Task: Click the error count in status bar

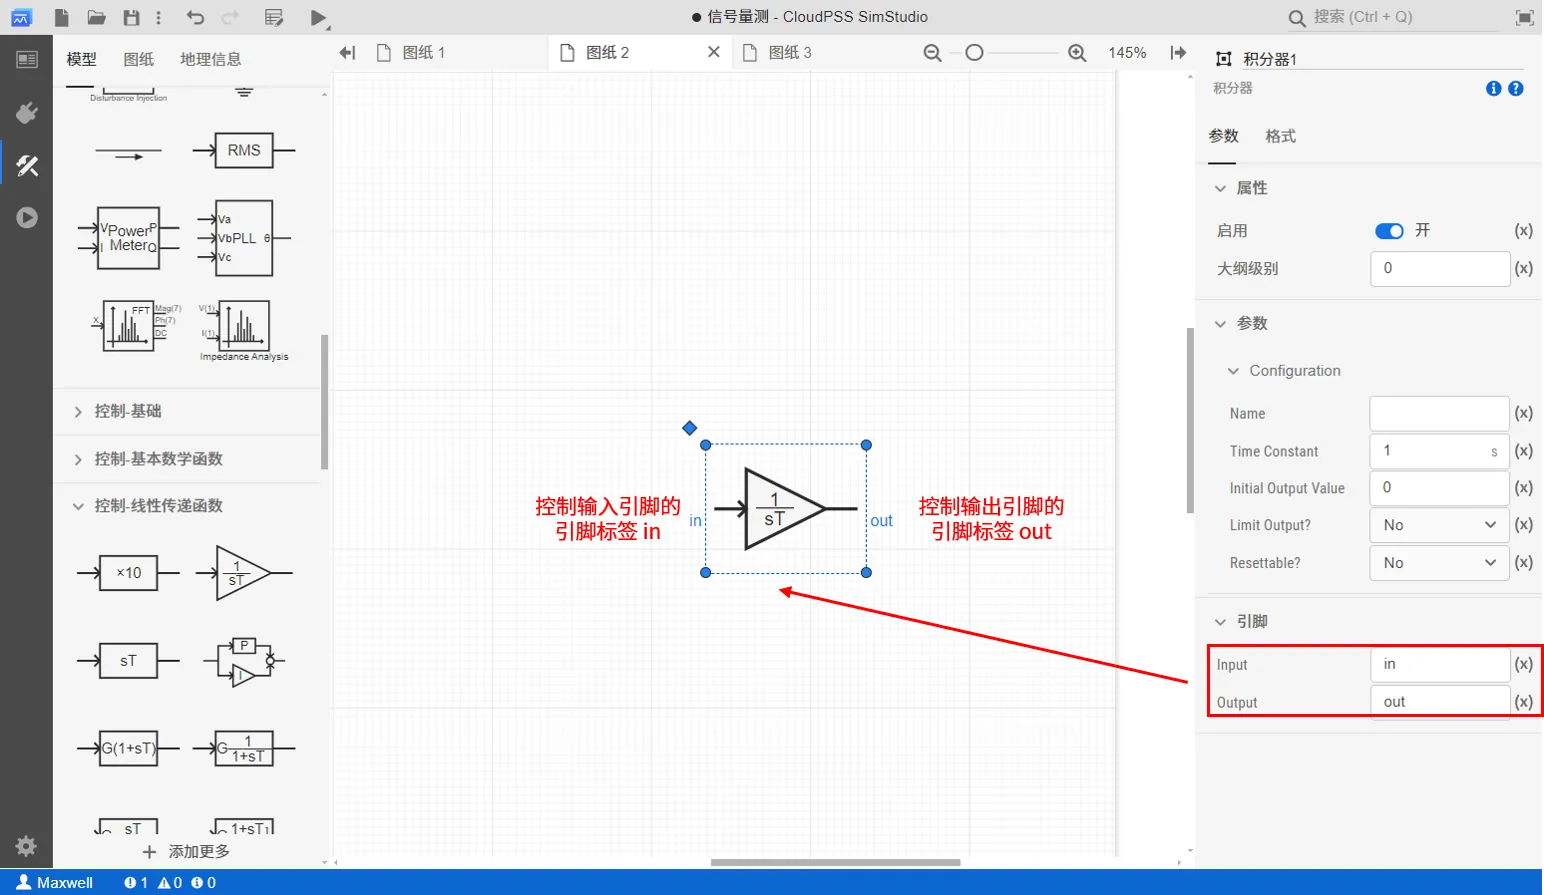Action: [136, 882]
